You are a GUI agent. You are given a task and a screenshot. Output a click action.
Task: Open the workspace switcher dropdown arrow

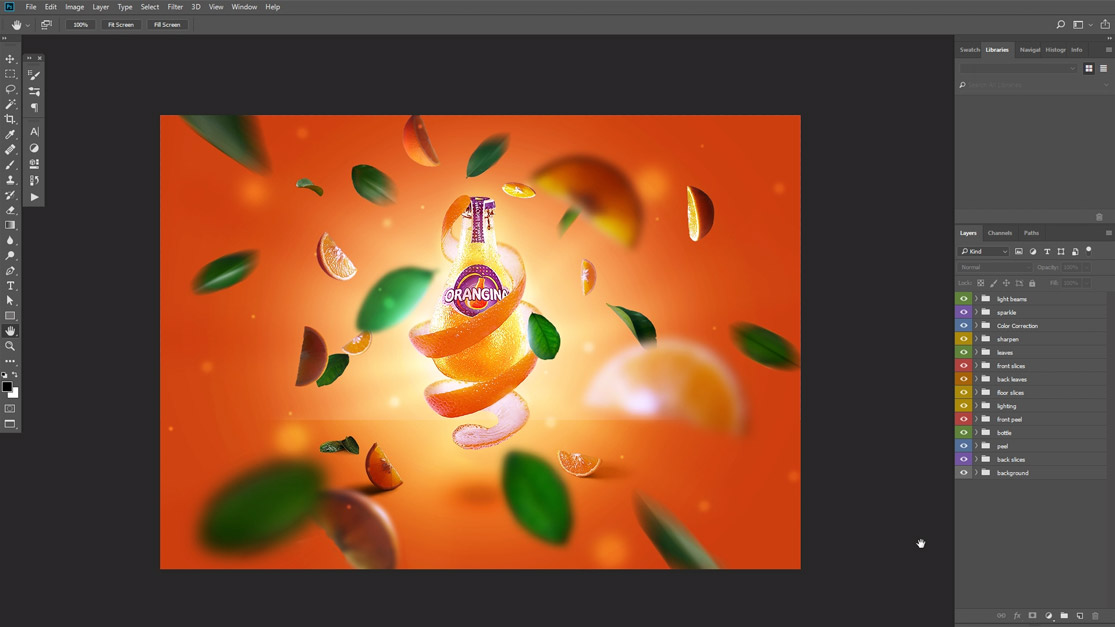1091,25
